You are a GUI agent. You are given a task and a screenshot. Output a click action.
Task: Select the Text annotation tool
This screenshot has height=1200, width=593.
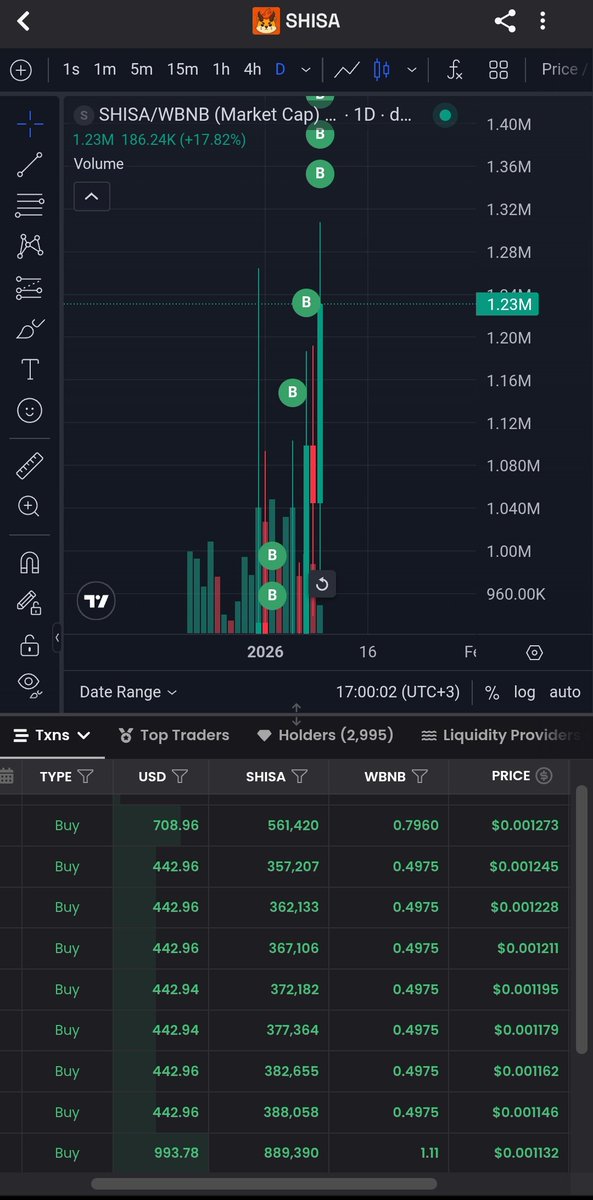(30, 369)
